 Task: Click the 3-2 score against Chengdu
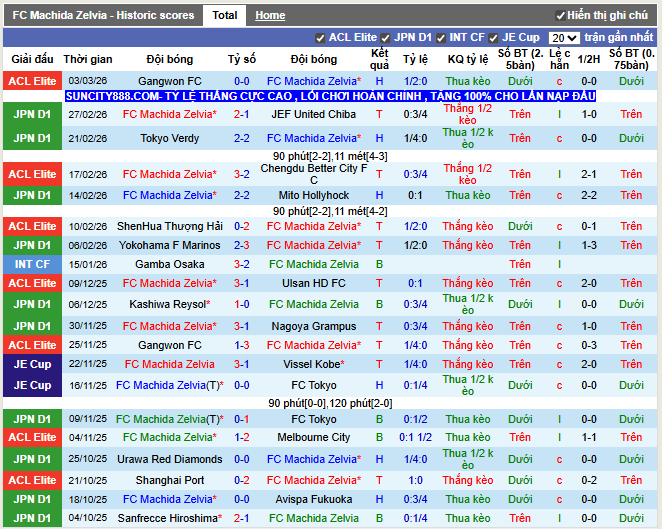[x=242, y=174]
